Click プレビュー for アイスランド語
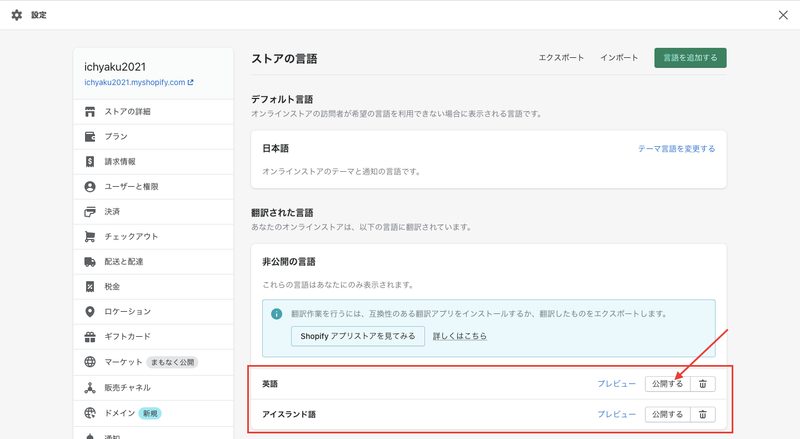The height and width of the screenshot is (439, 800). pos(616,414)
